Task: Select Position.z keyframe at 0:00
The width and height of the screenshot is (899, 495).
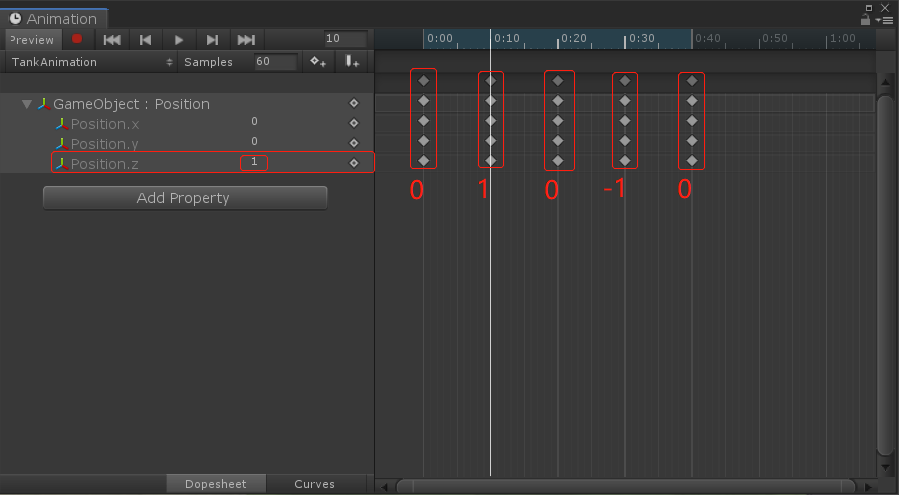Action: pyautogui.click(x=424, y=161)
